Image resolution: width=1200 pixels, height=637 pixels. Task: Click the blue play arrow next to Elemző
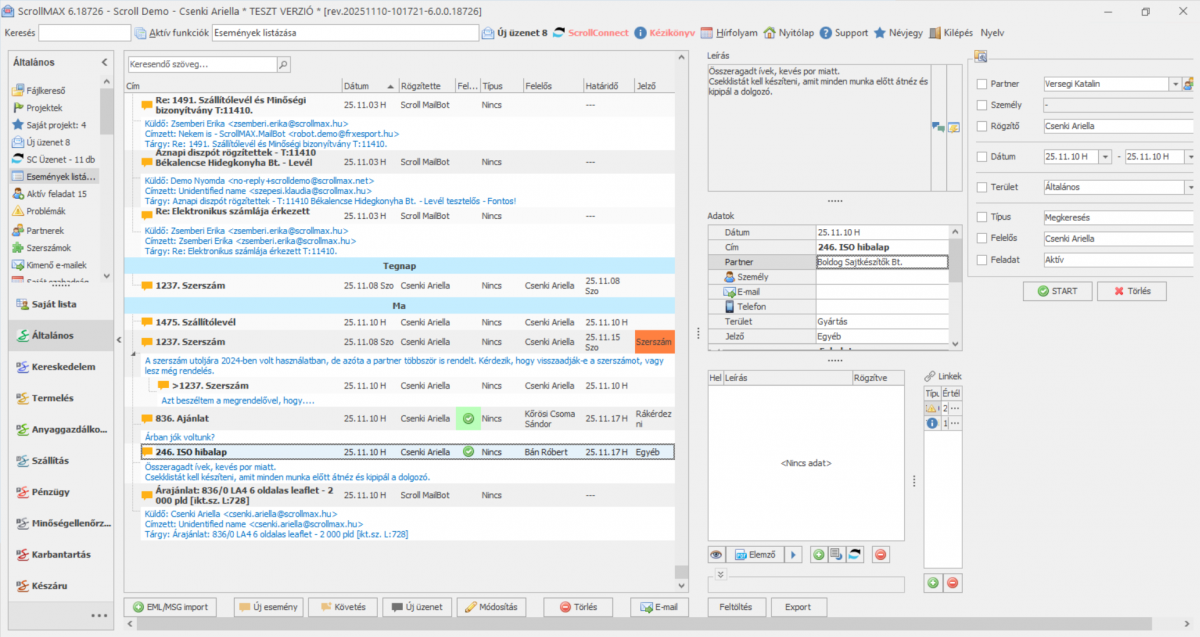coord(794,554)
